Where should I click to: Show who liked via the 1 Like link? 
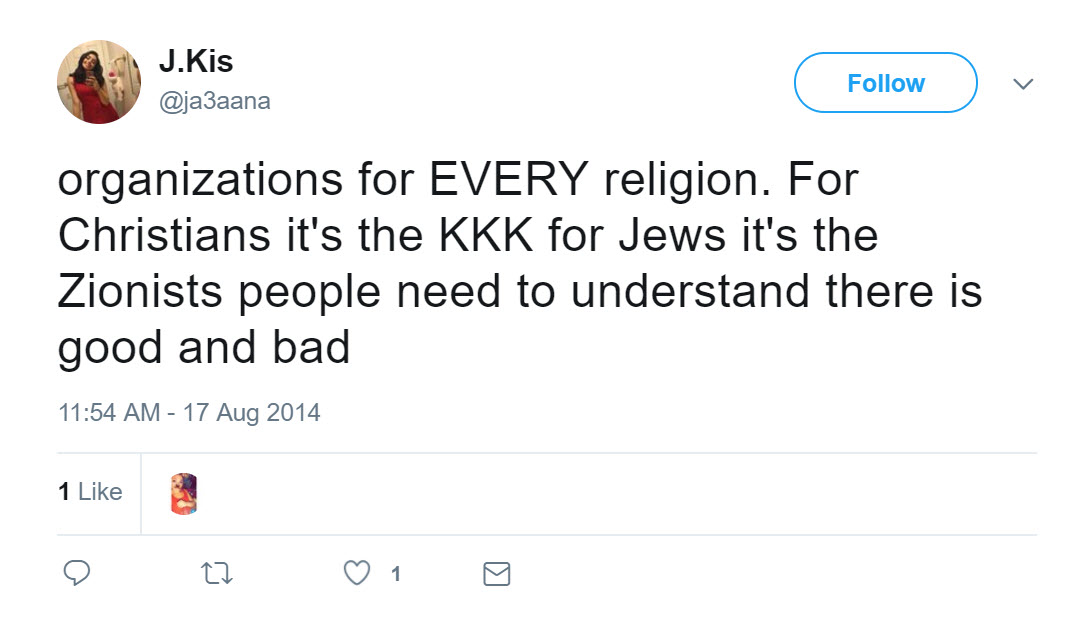coord(90,492)
